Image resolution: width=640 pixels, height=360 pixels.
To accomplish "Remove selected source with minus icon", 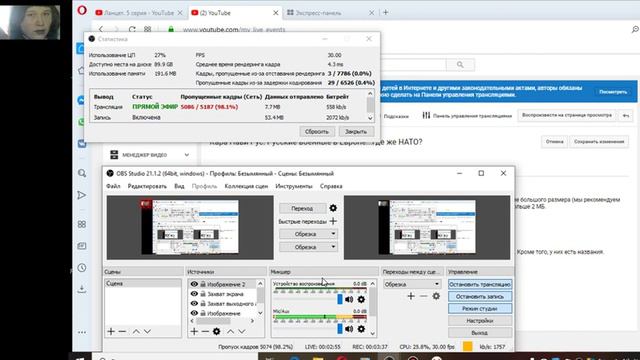I will [x=205, y=331].
